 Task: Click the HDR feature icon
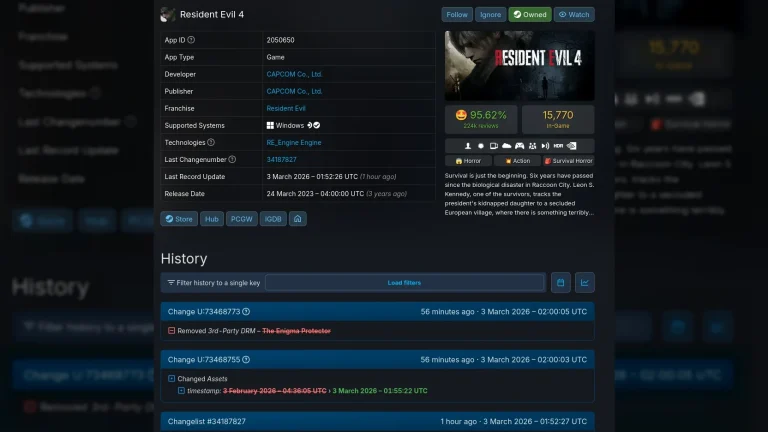(558, 146)
